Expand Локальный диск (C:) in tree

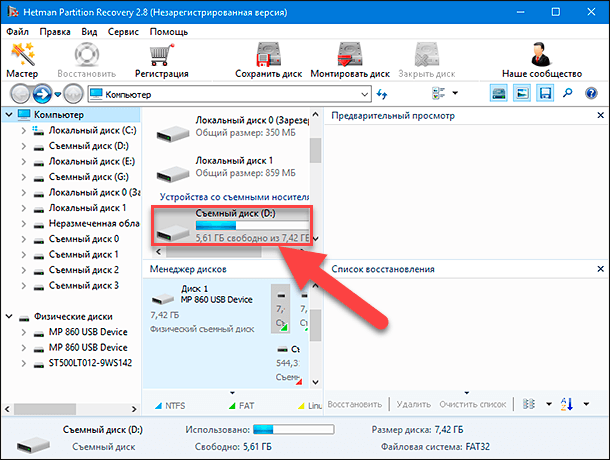click(x=24, y=131)
